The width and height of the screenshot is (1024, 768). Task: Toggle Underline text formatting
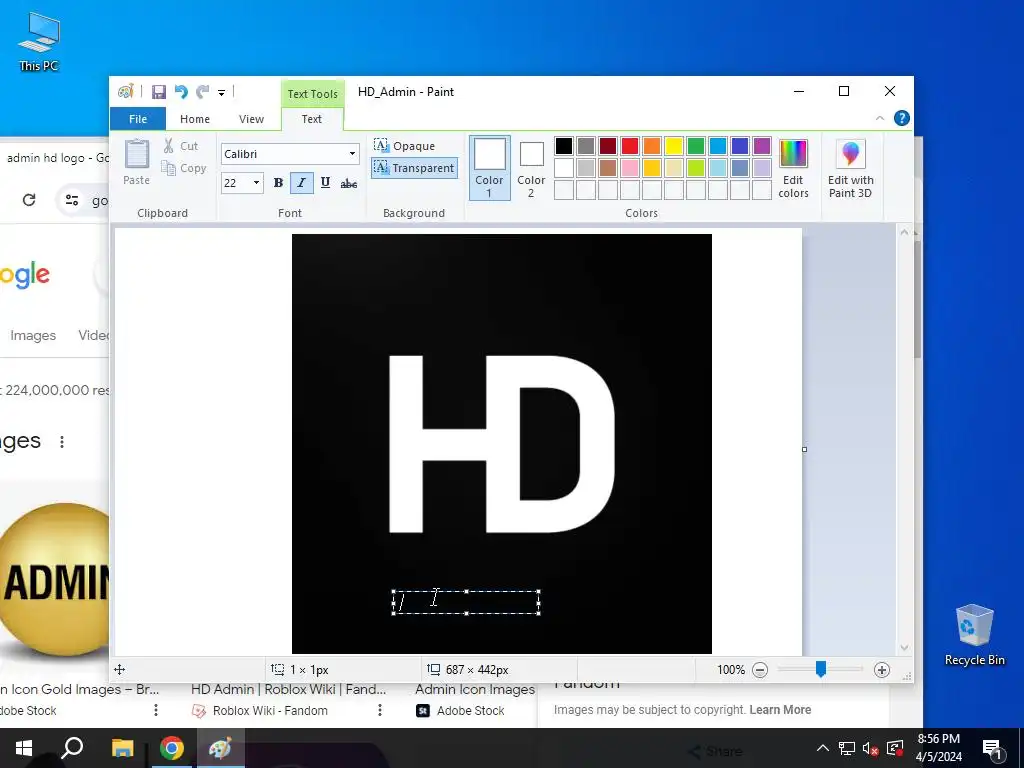tap(325, 183)
